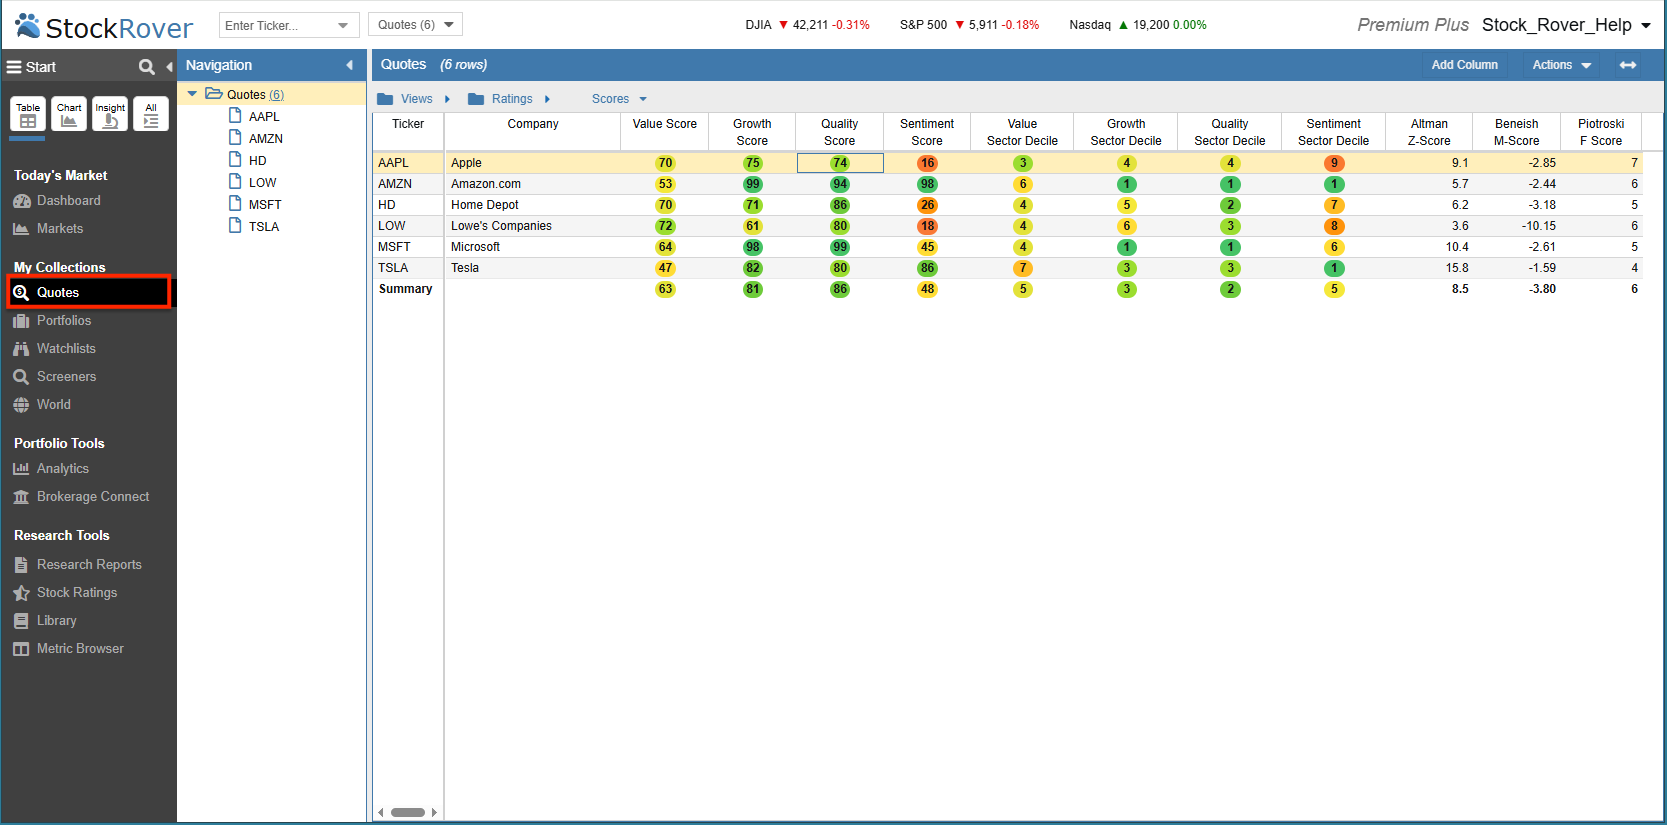
Task: Sort by Piotroski F Score column header
Action: coord(1601,132)
